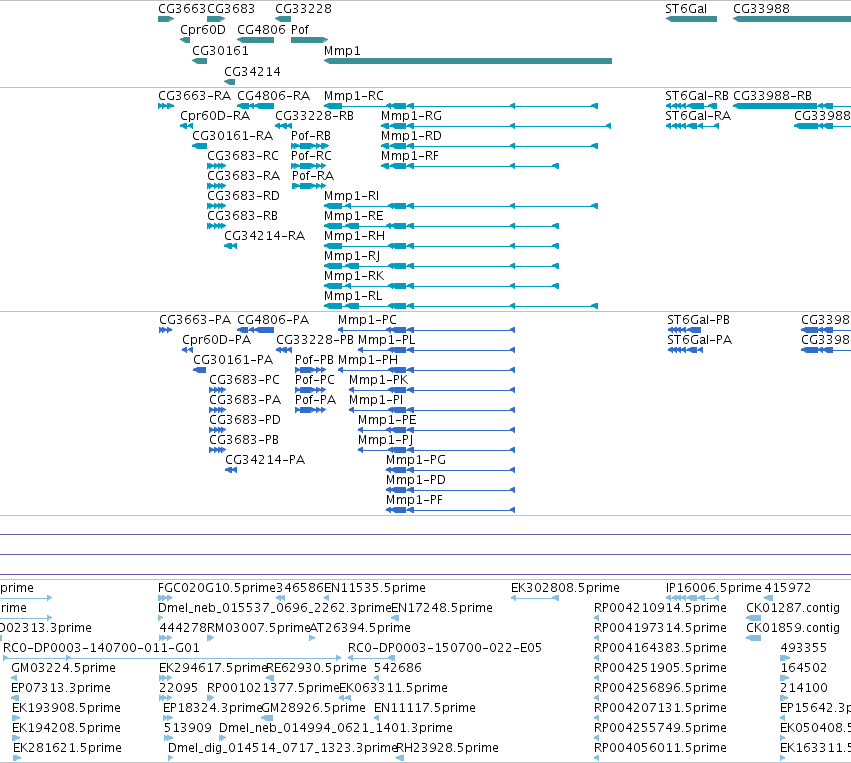Image resolution: width=851 pixels, height=763 pixels.
Task: Click the CG34214 gene label
Action: tap(252, 72)
